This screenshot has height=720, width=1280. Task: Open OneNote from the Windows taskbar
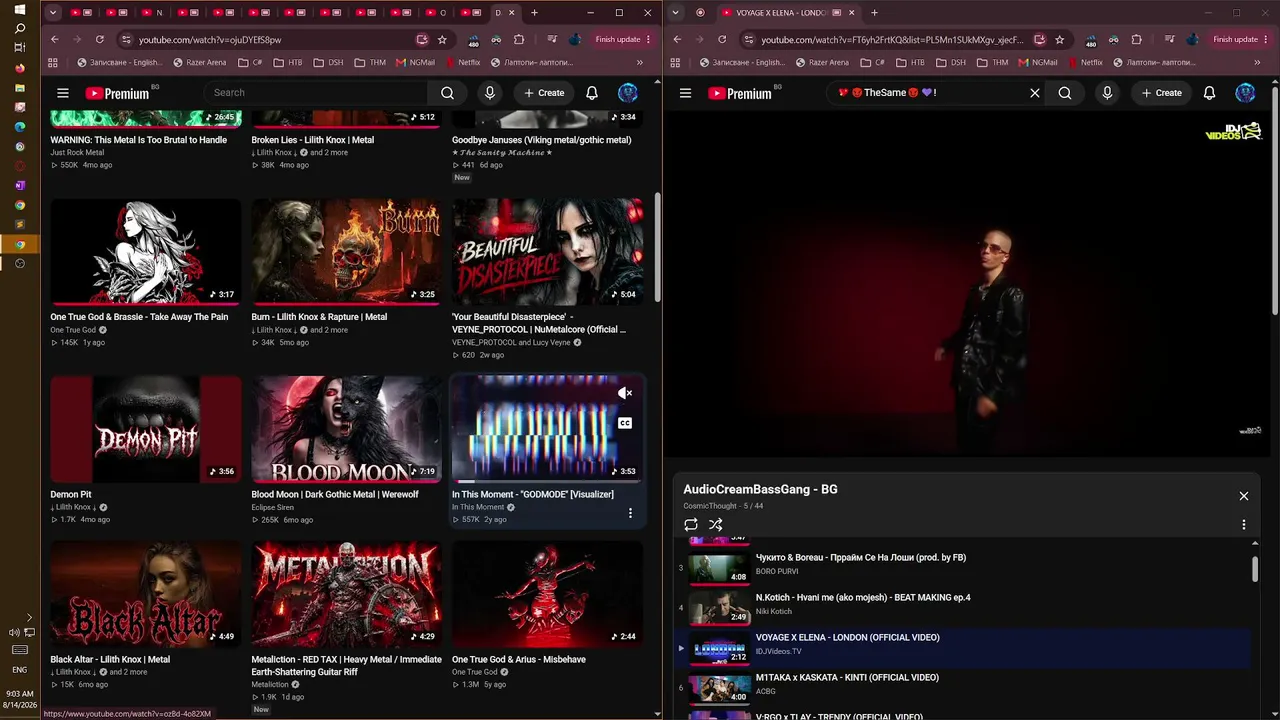[x=20, y=185]
